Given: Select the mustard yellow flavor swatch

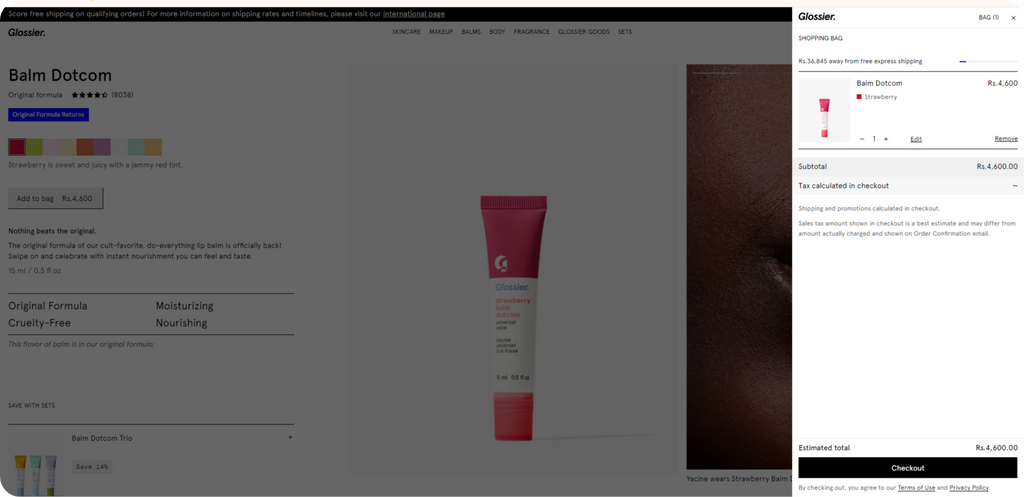Looking at the screenshot, I should (x=153, y=147).
